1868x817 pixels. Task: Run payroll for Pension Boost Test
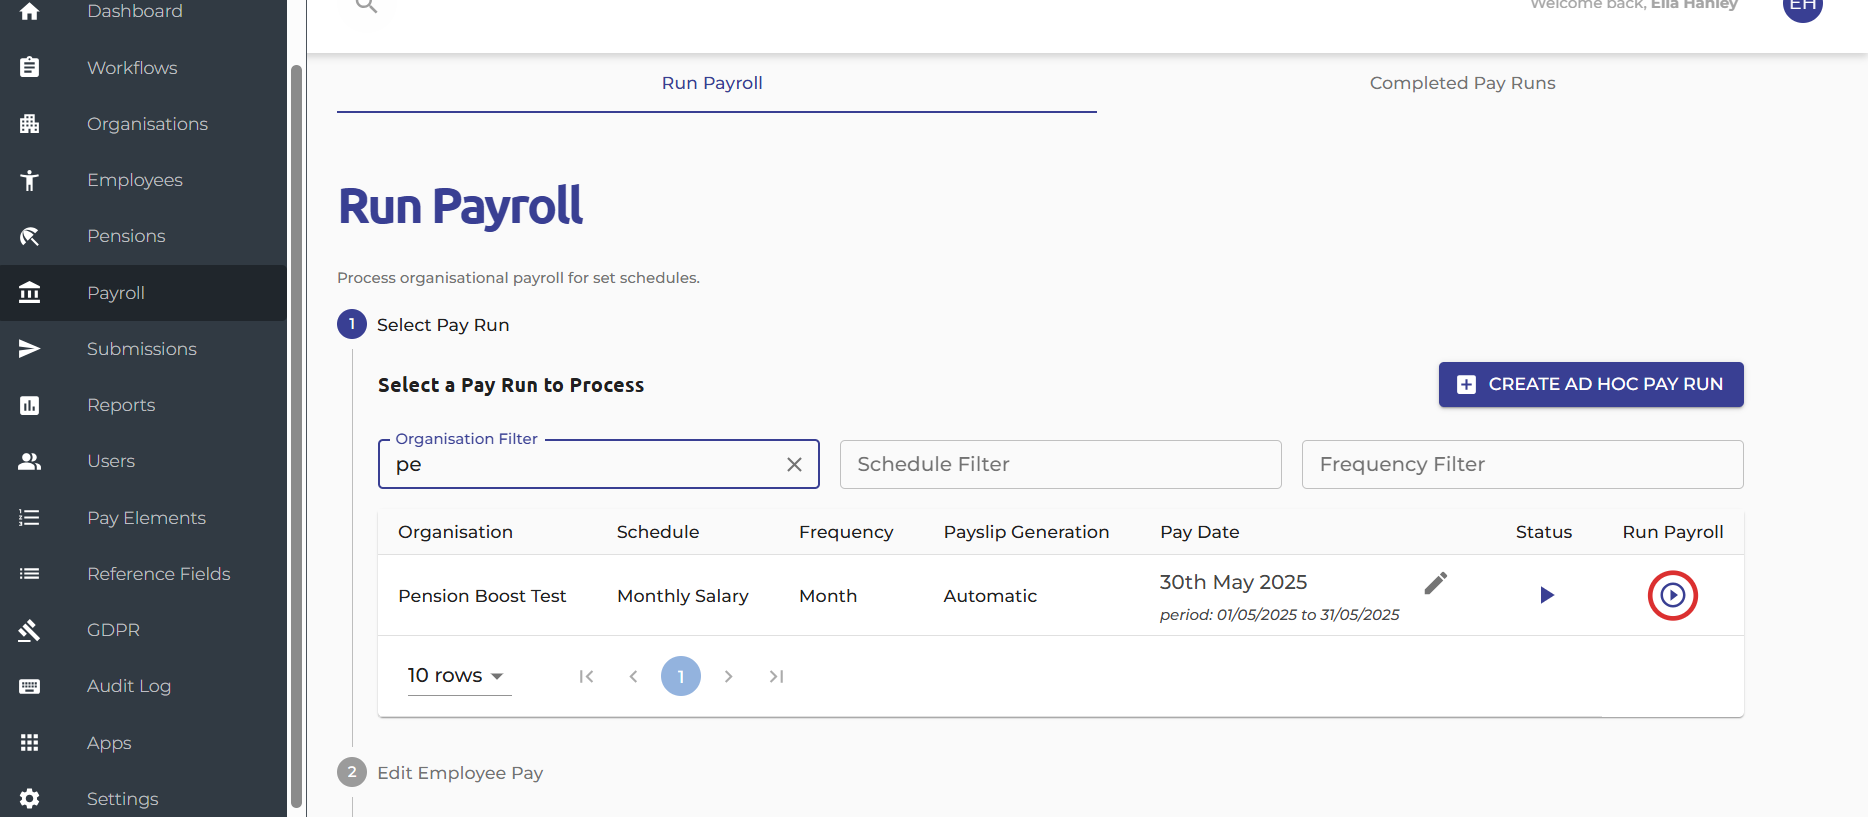tap(1673, 595)
